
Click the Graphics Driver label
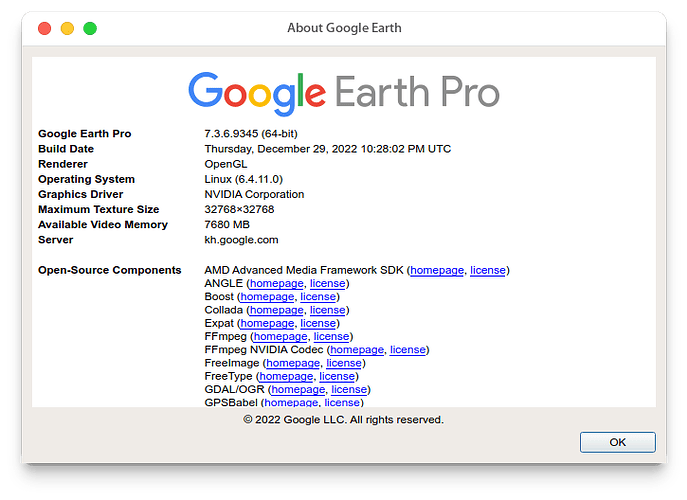point(81,194)
